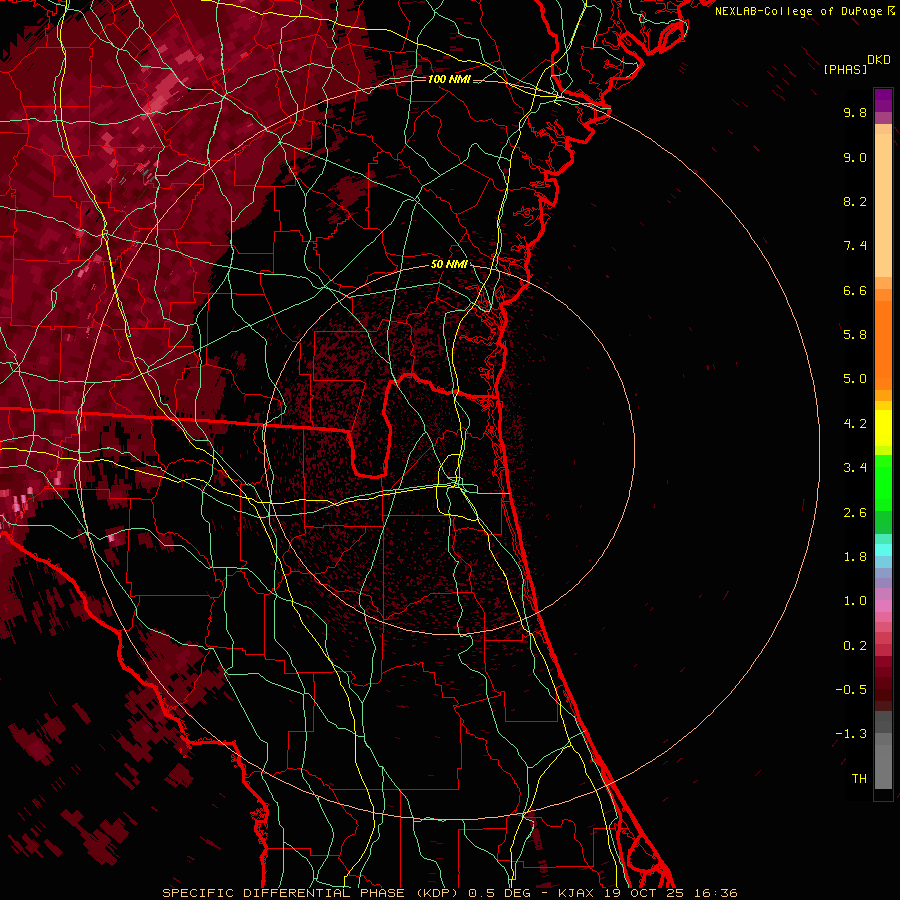The image size is (900, 900).
Task: Click the 16:36 timestamp in caption
Action: click(717, 893)
